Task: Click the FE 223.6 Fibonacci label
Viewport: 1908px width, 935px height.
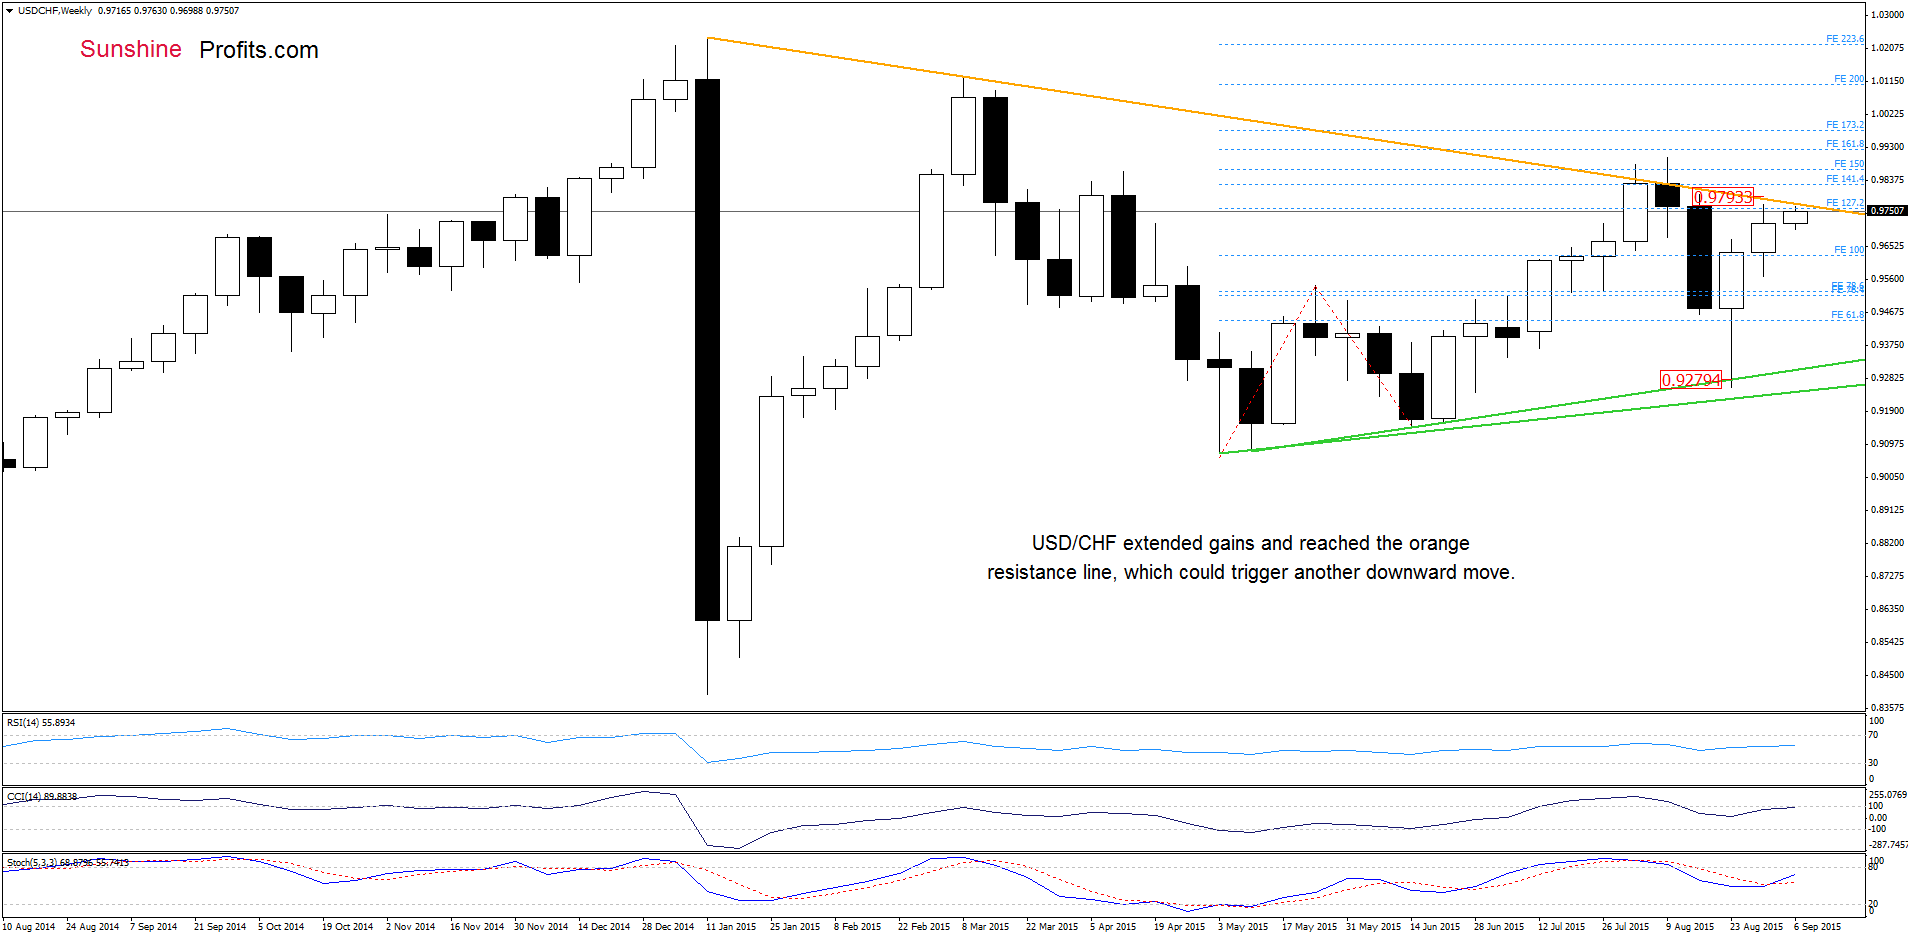Action: coord(1845,39)
